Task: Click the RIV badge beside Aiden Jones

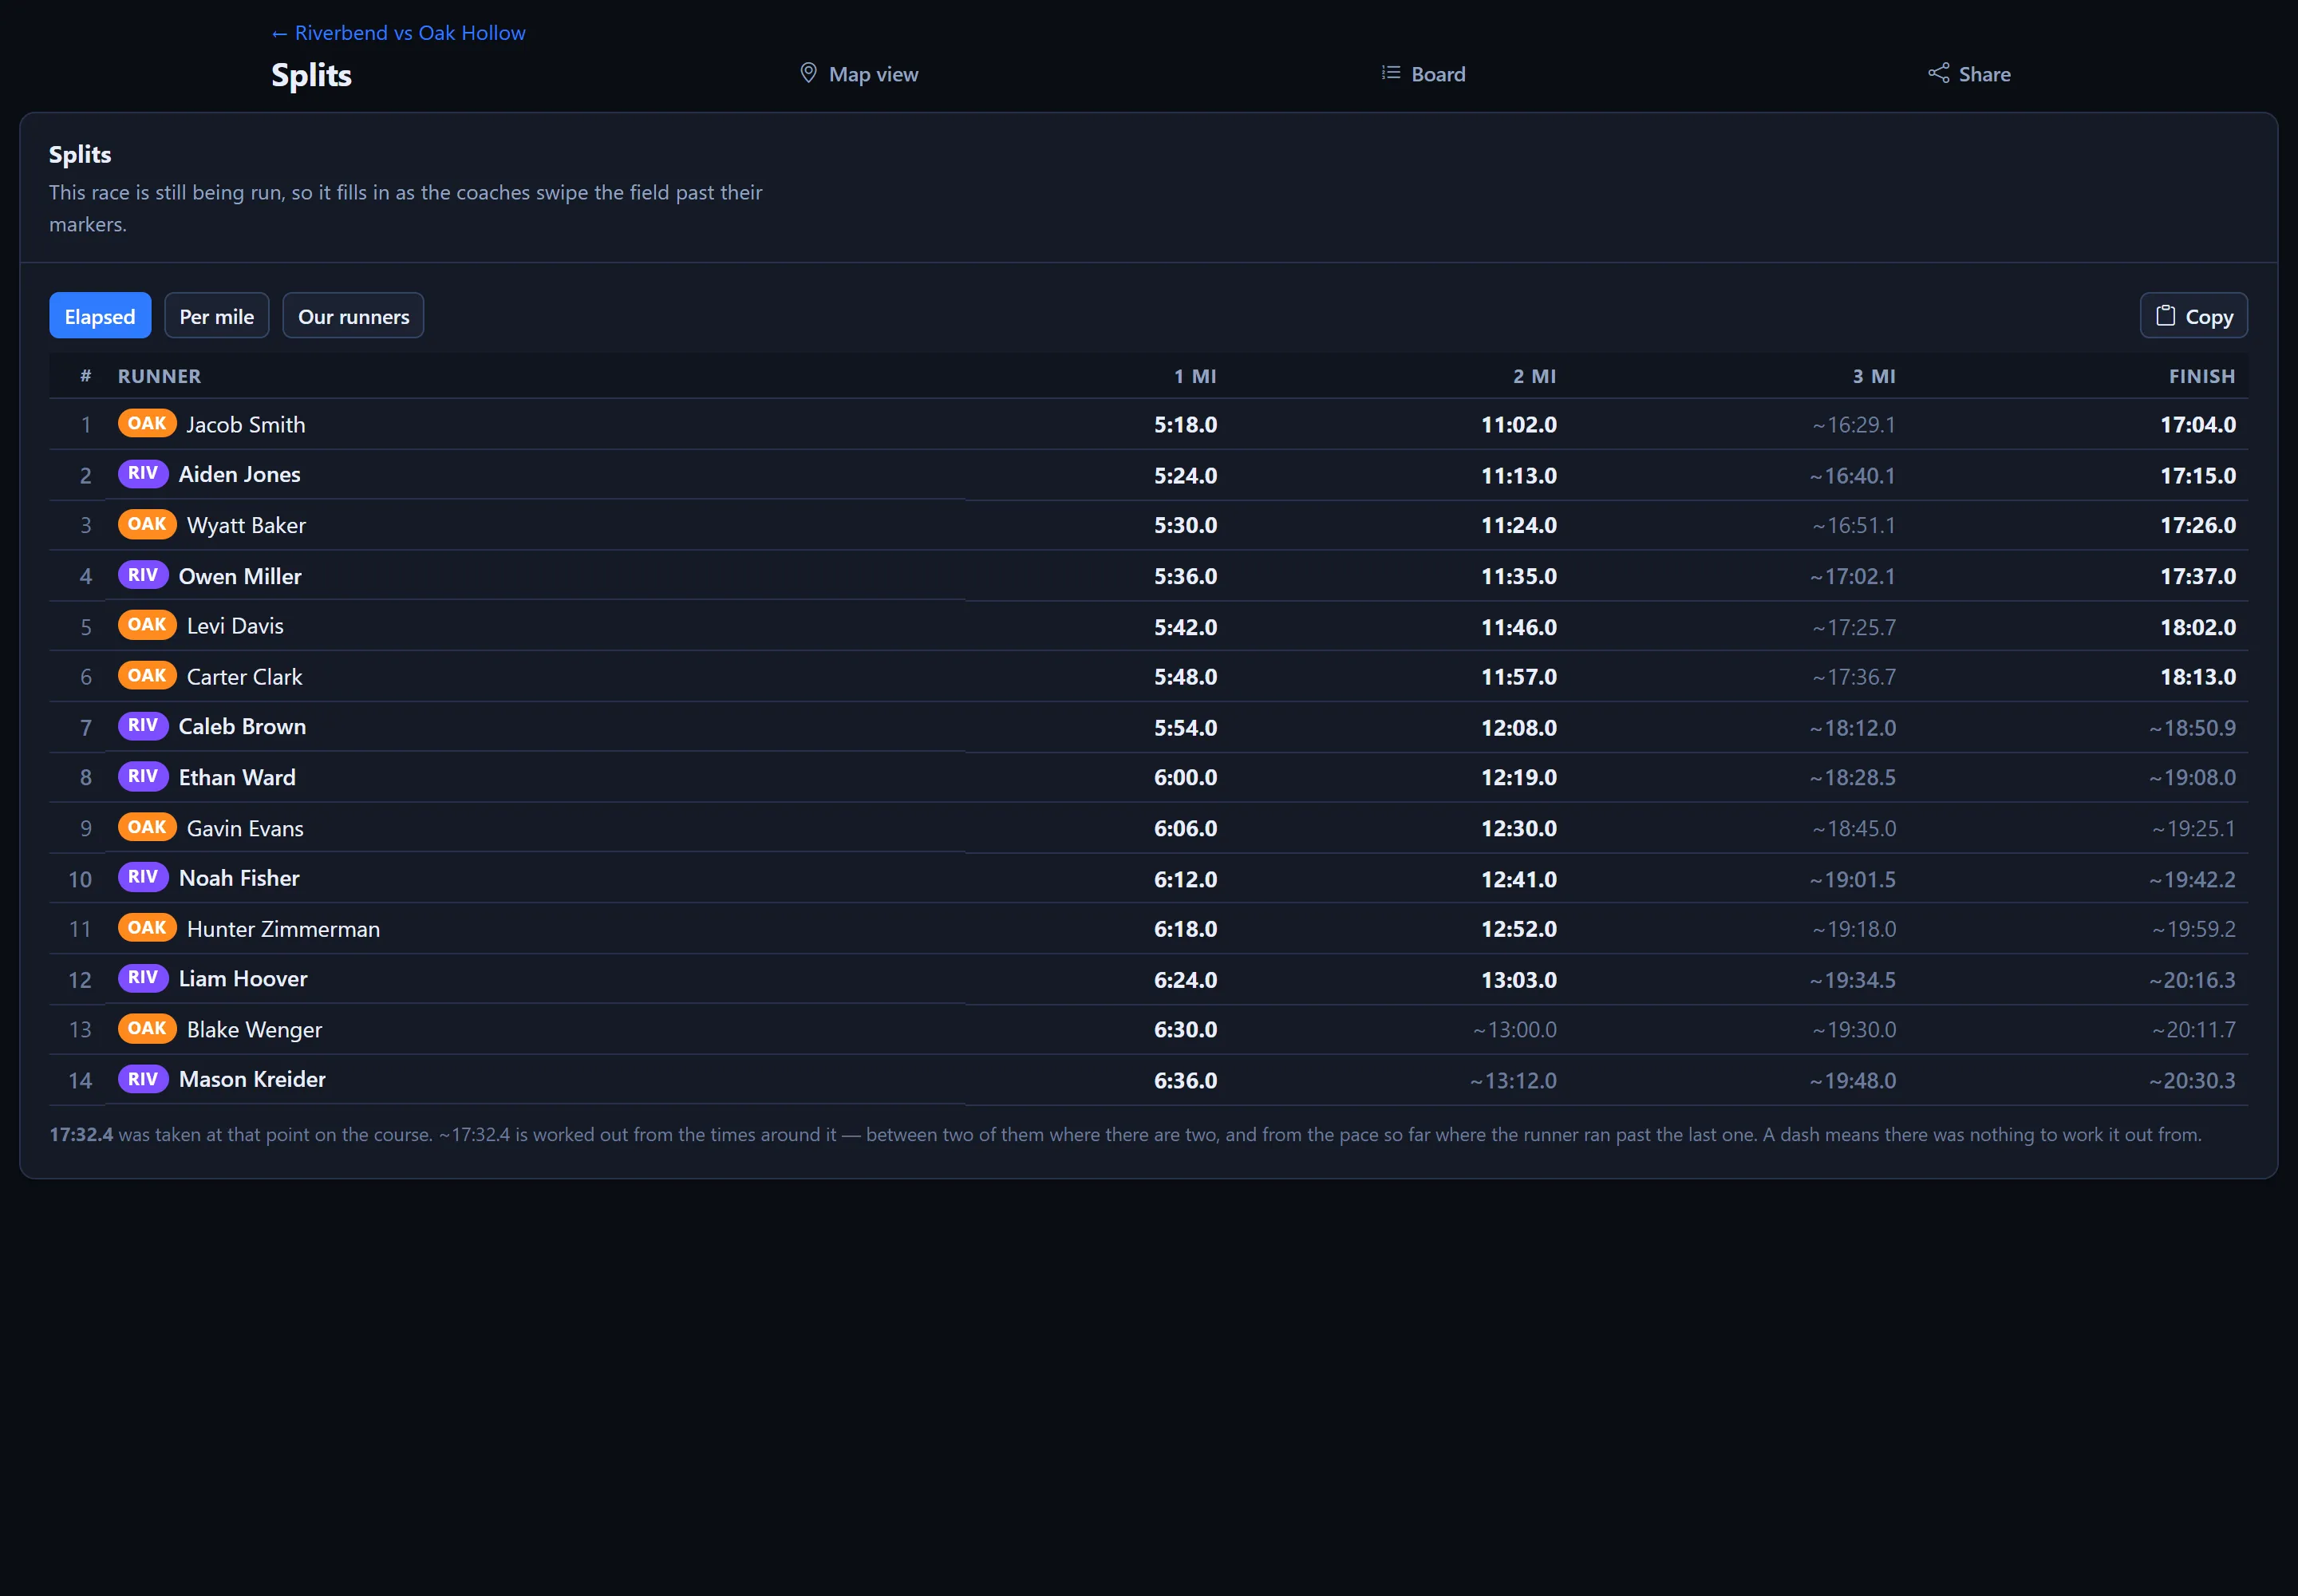Action: pyautogui.click(x=143, y=473)
